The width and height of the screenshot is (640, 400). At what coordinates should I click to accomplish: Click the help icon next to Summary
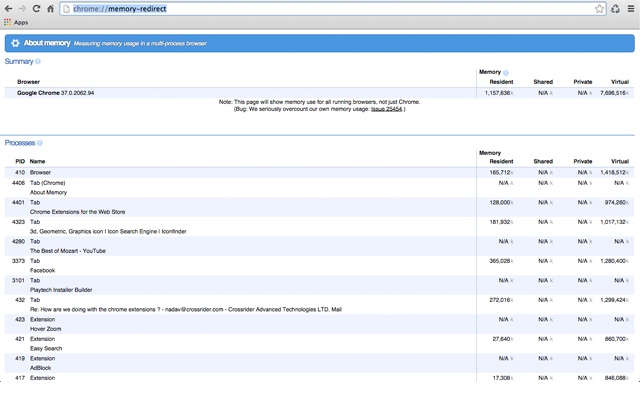38,62
